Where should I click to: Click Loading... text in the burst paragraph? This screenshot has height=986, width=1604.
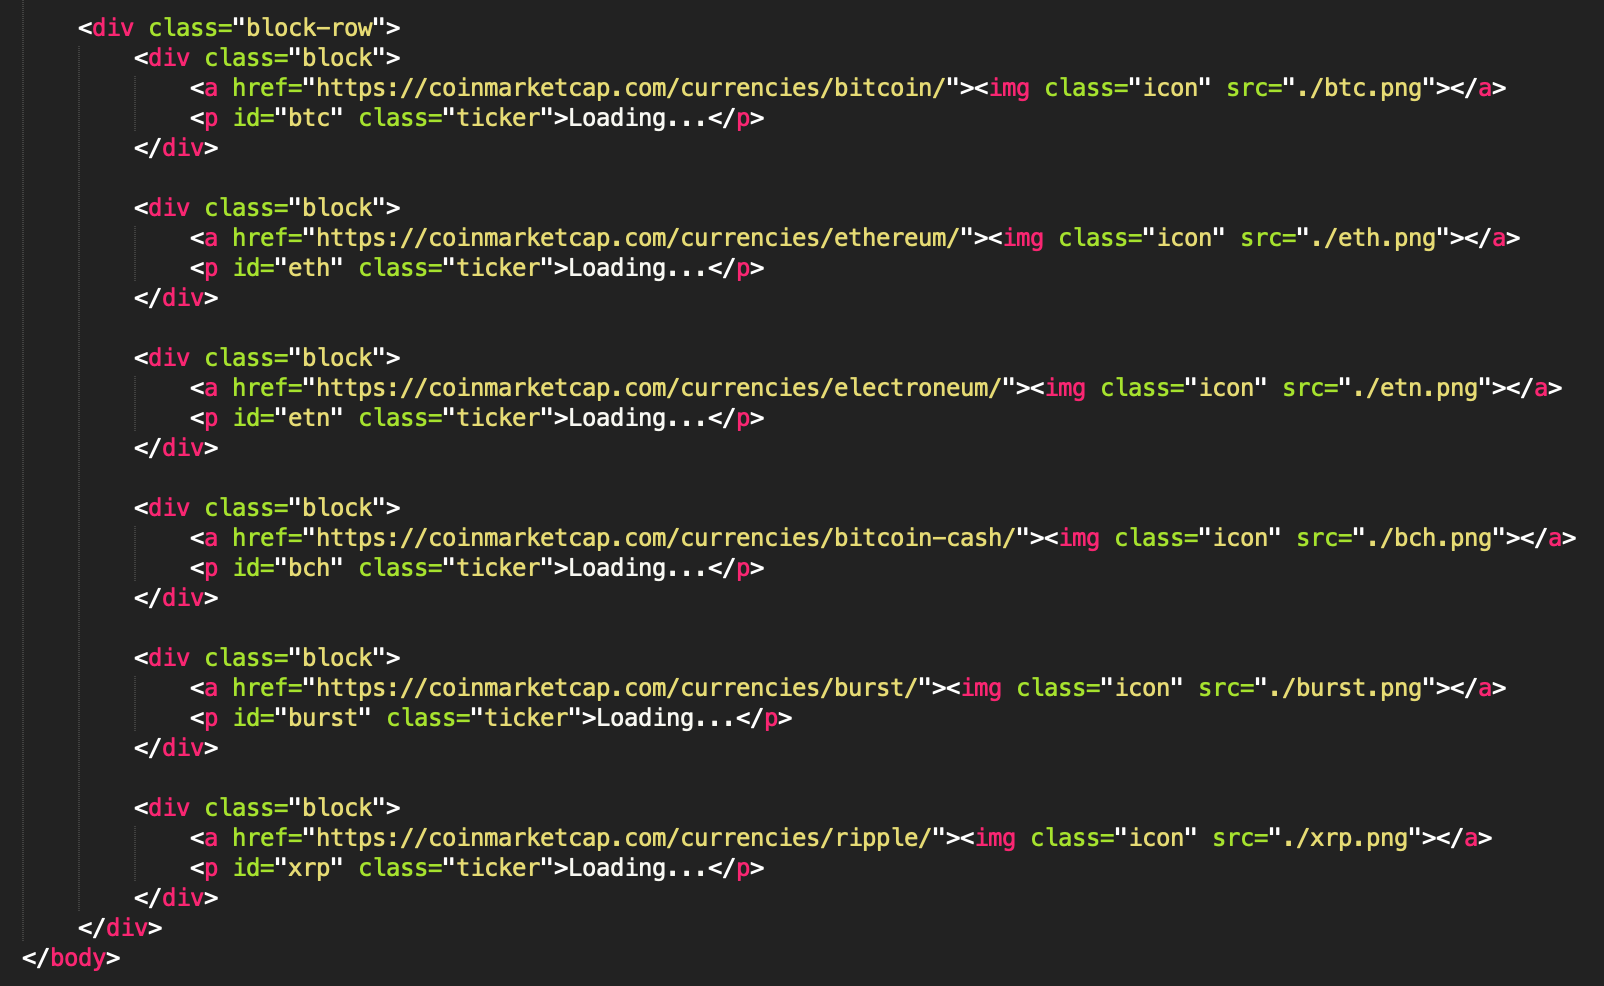(666, 718)
